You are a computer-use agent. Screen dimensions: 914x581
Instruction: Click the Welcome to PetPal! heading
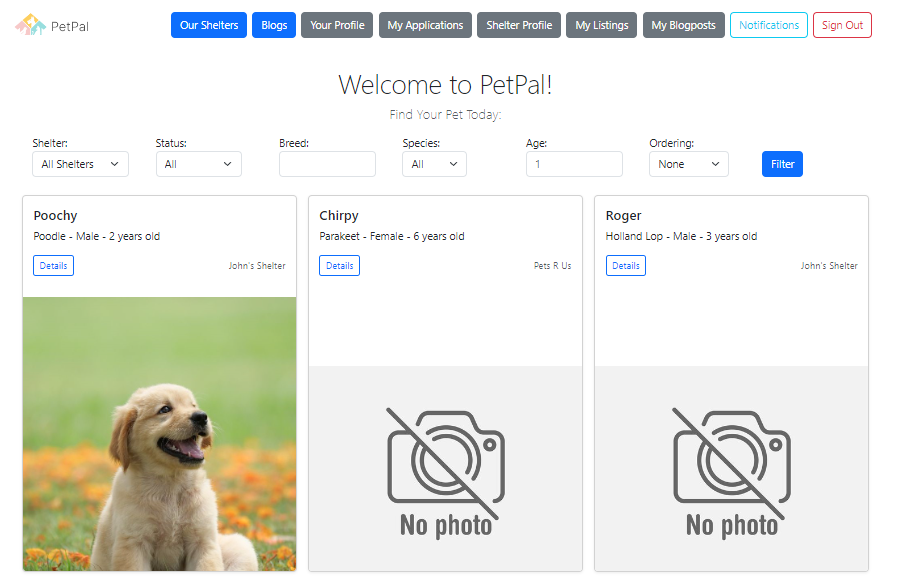point(445,85)
